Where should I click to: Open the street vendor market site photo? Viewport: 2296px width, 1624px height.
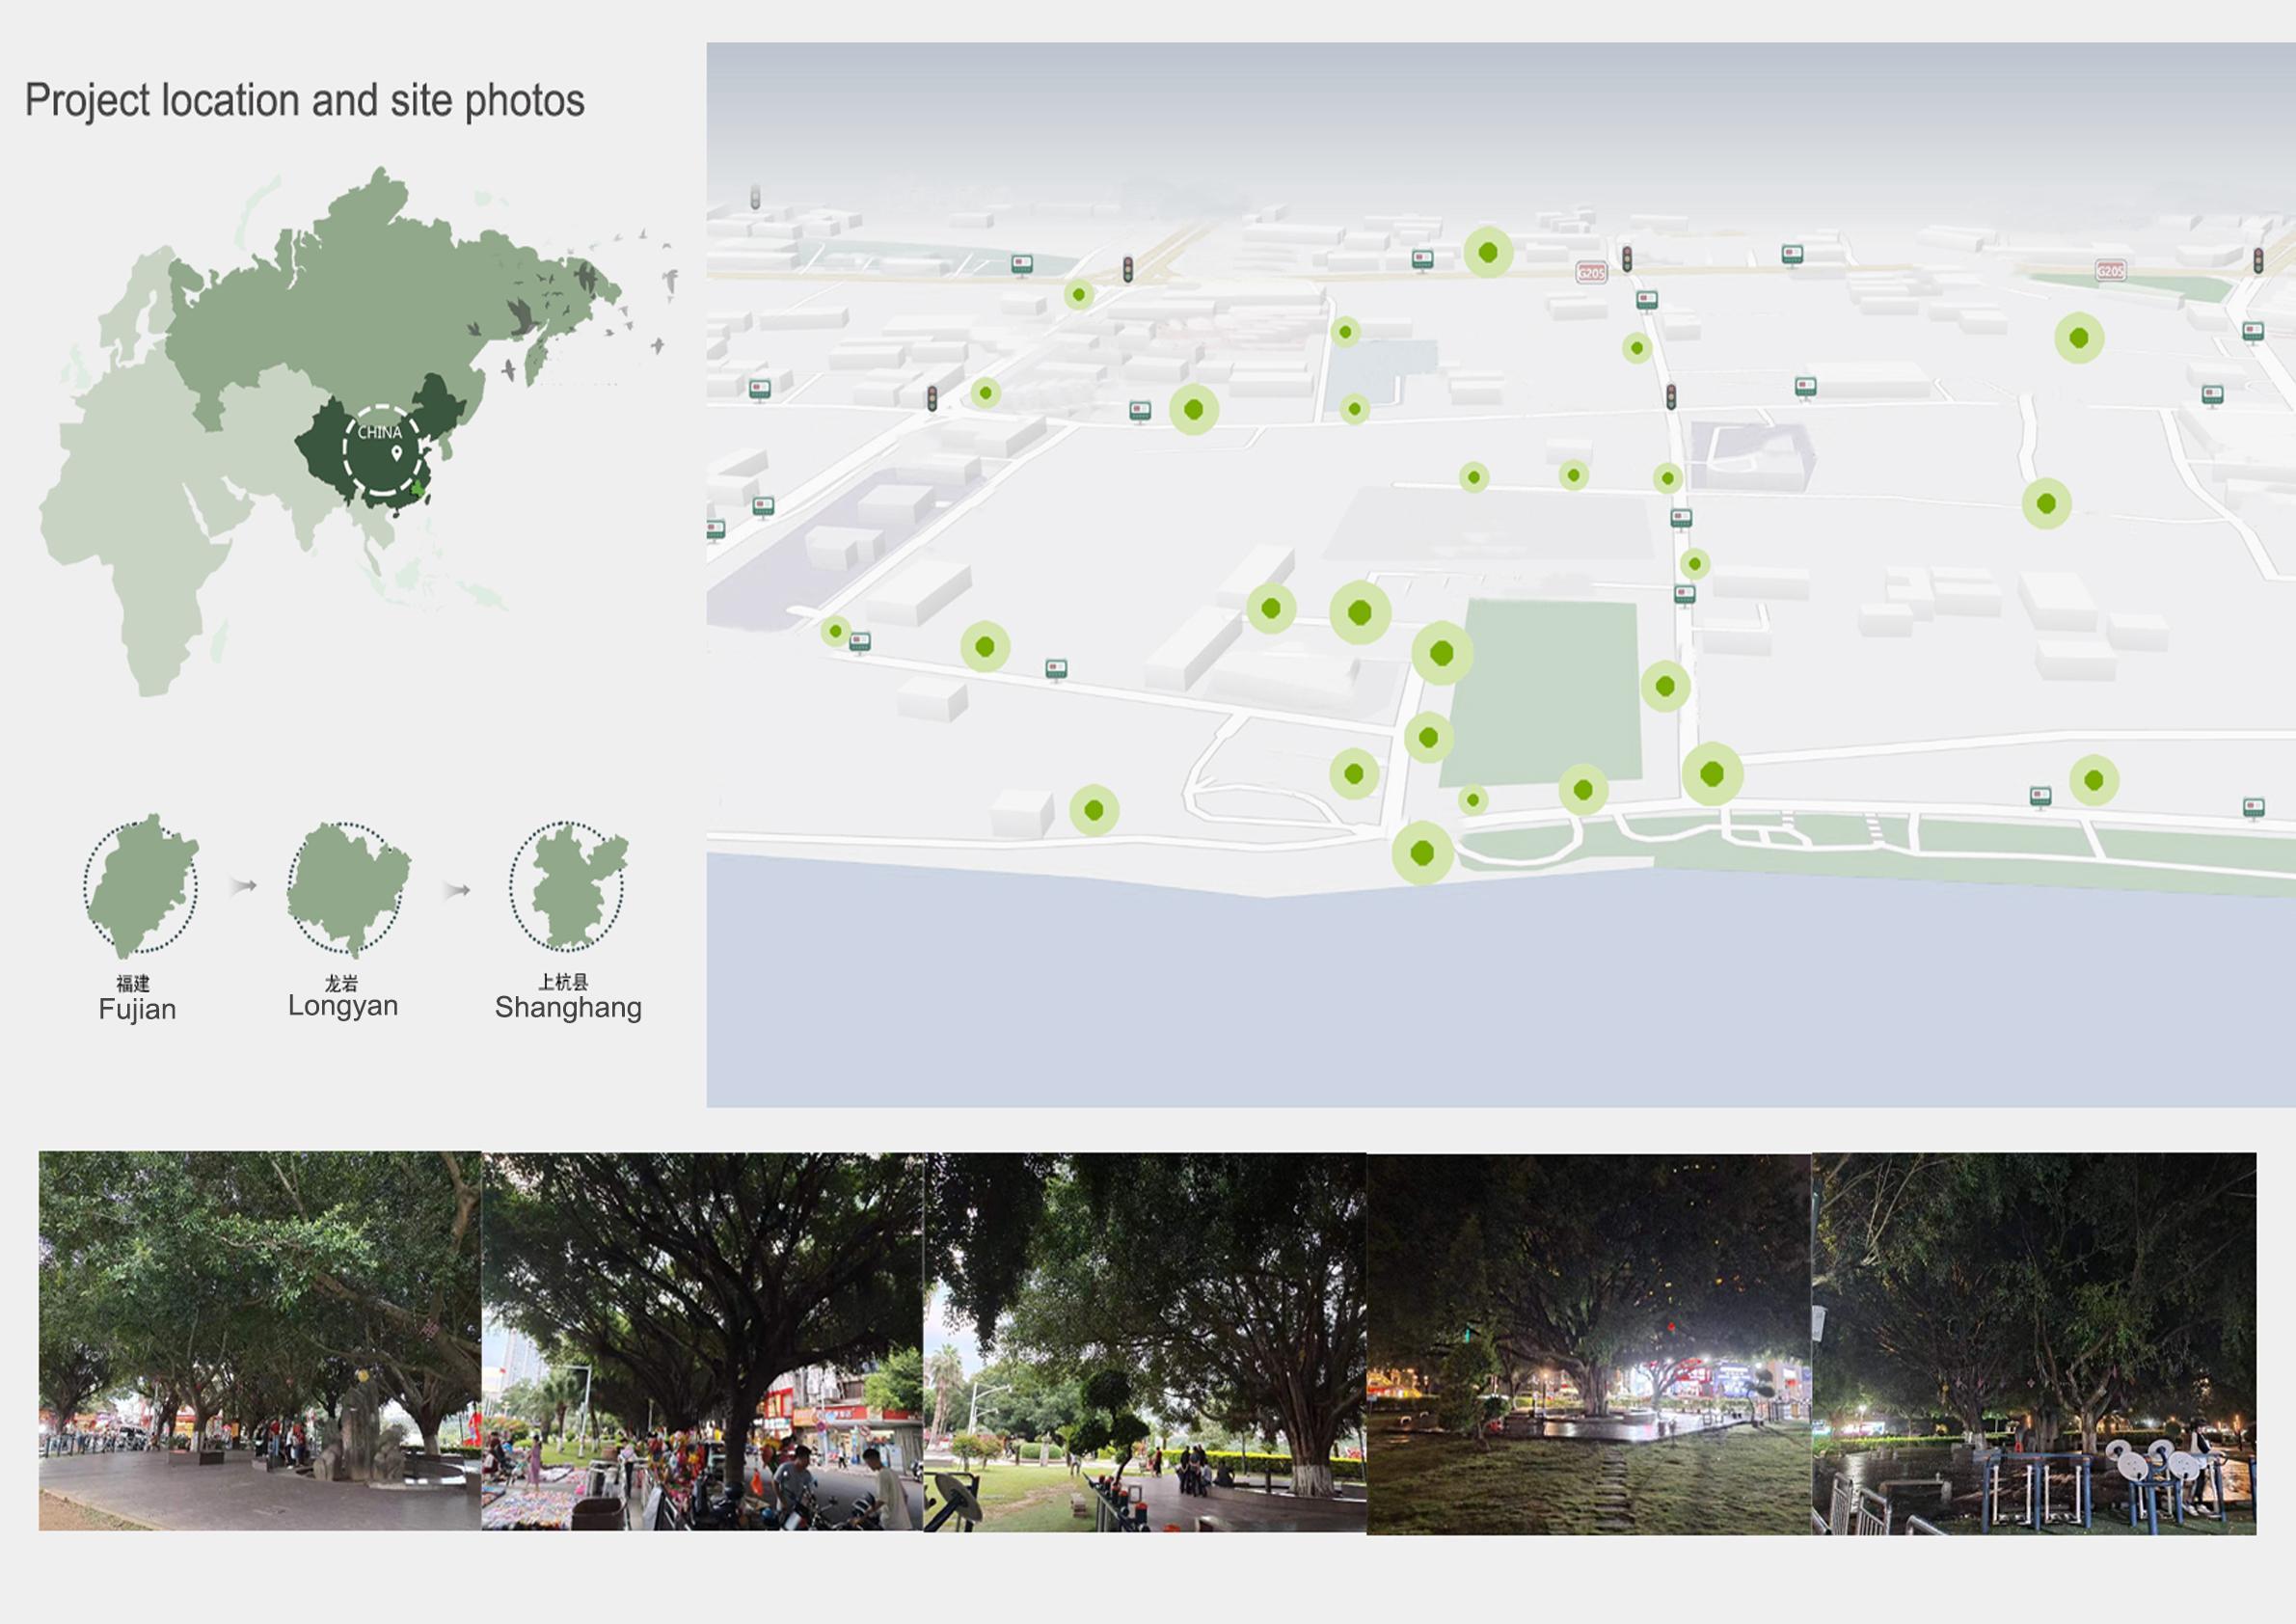(x=702, y=1341)
